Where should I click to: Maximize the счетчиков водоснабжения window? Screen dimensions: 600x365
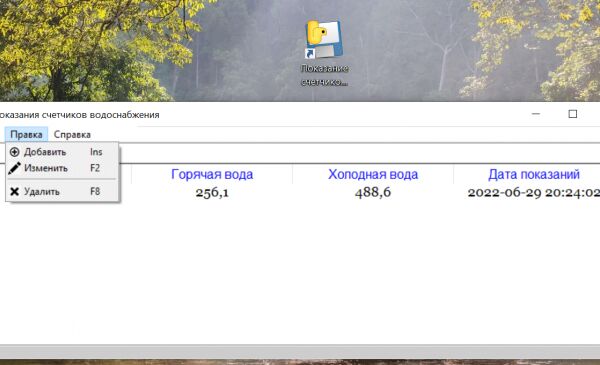[572, 114]
